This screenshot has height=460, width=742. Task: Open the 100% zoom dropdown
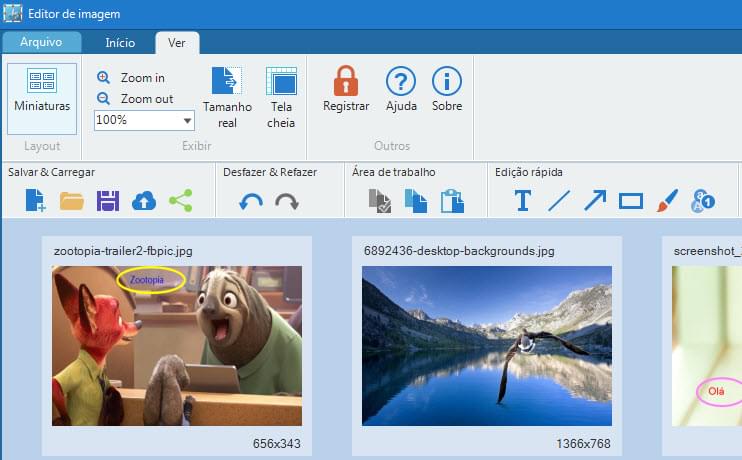click(144, 120)
